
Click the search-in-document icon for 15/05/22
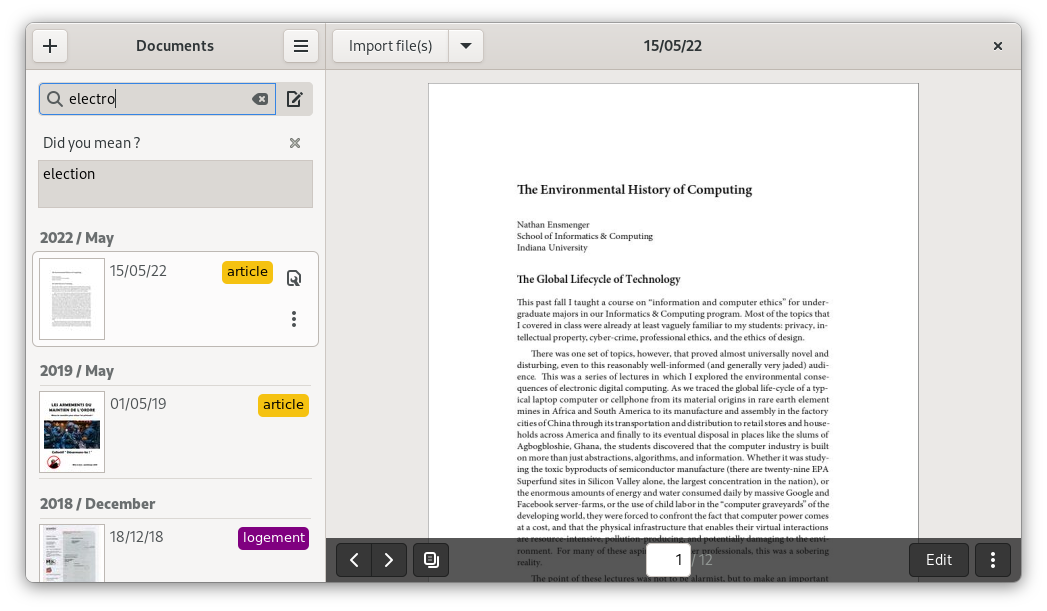tap(294, 278)
